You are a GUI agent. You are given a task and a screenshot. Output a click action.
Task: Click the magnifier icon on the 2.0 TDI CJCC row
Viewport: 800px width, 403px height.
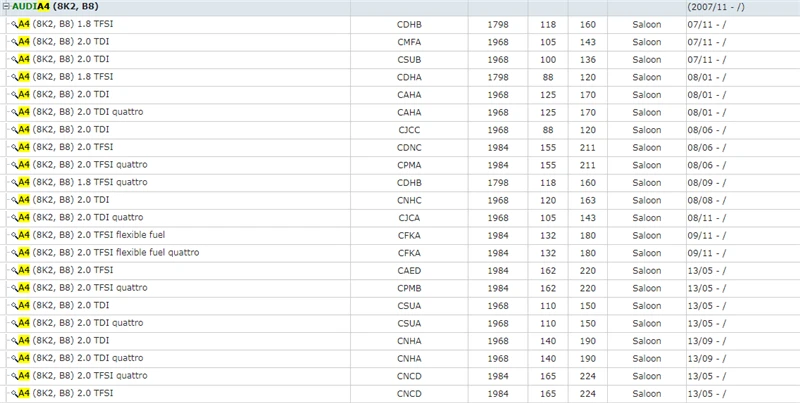14,130
